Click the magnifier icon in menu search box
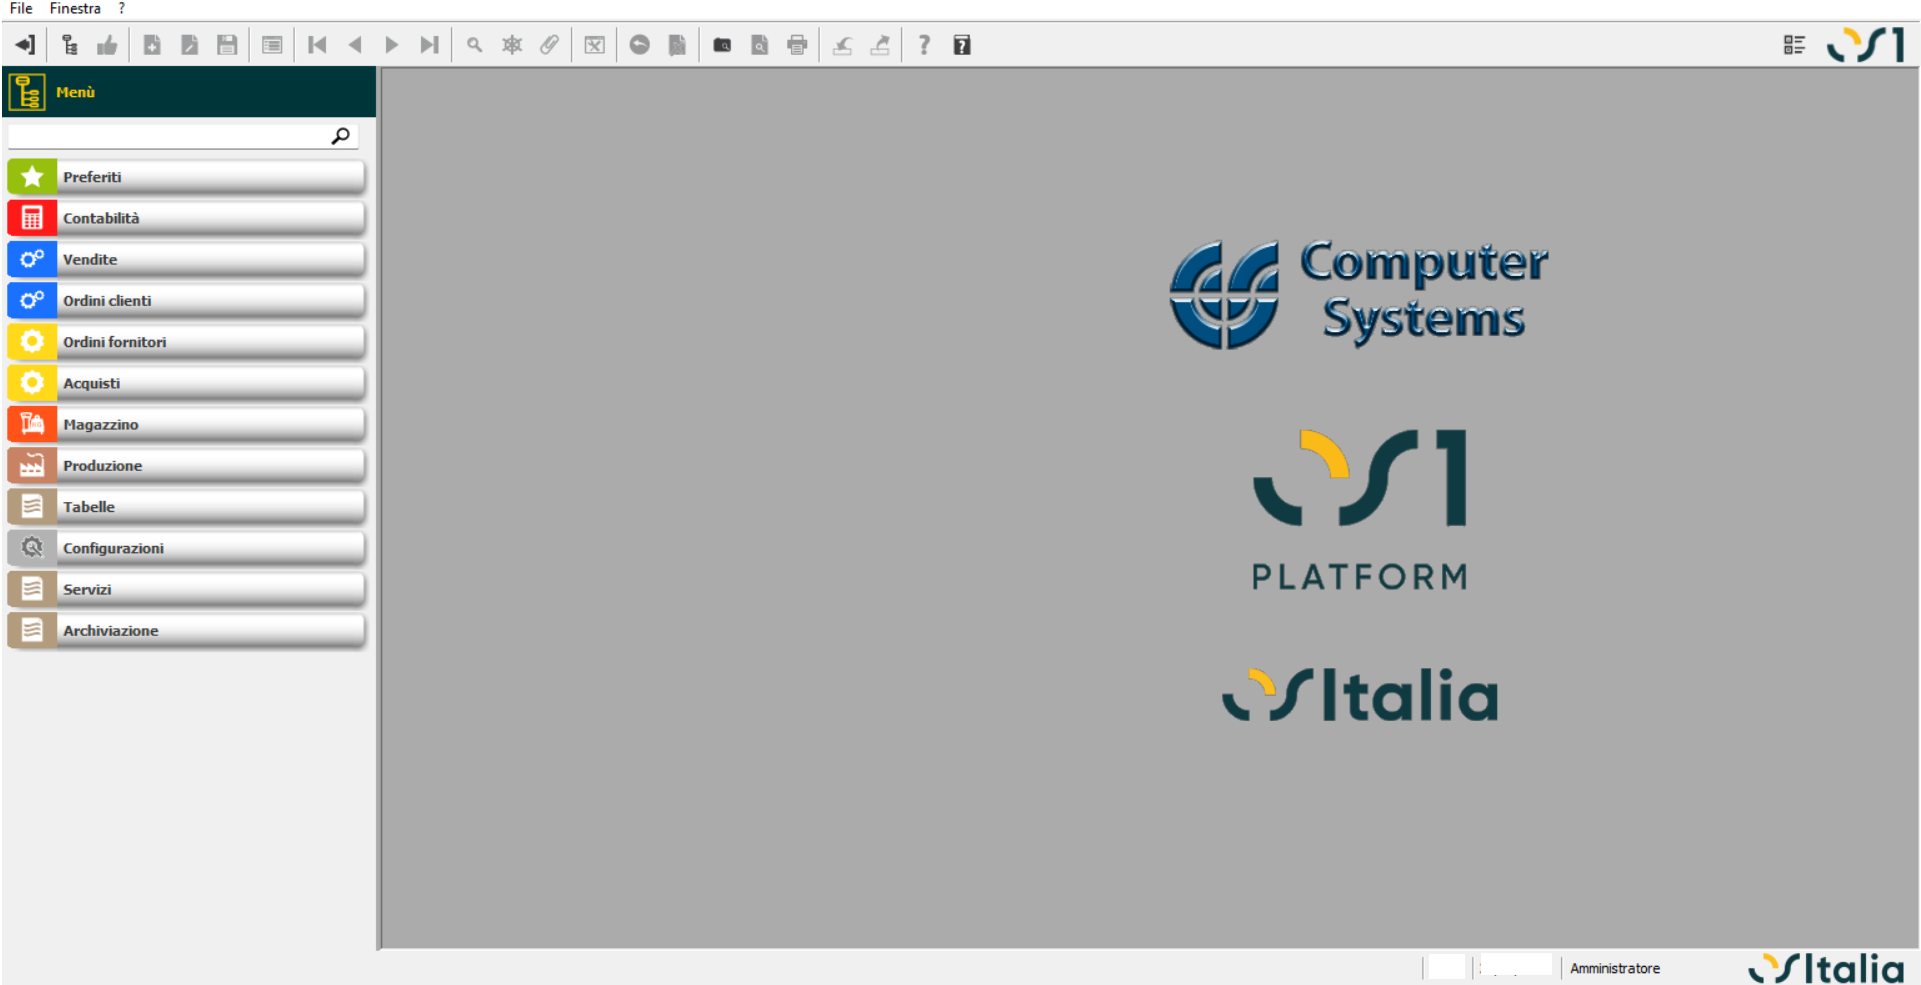 pos(341,136)
